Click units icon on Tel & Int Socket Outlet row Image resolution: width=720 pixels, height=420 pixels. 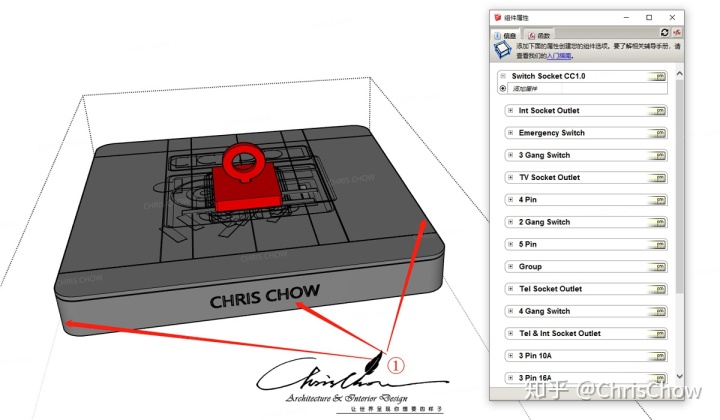point(658,334)
